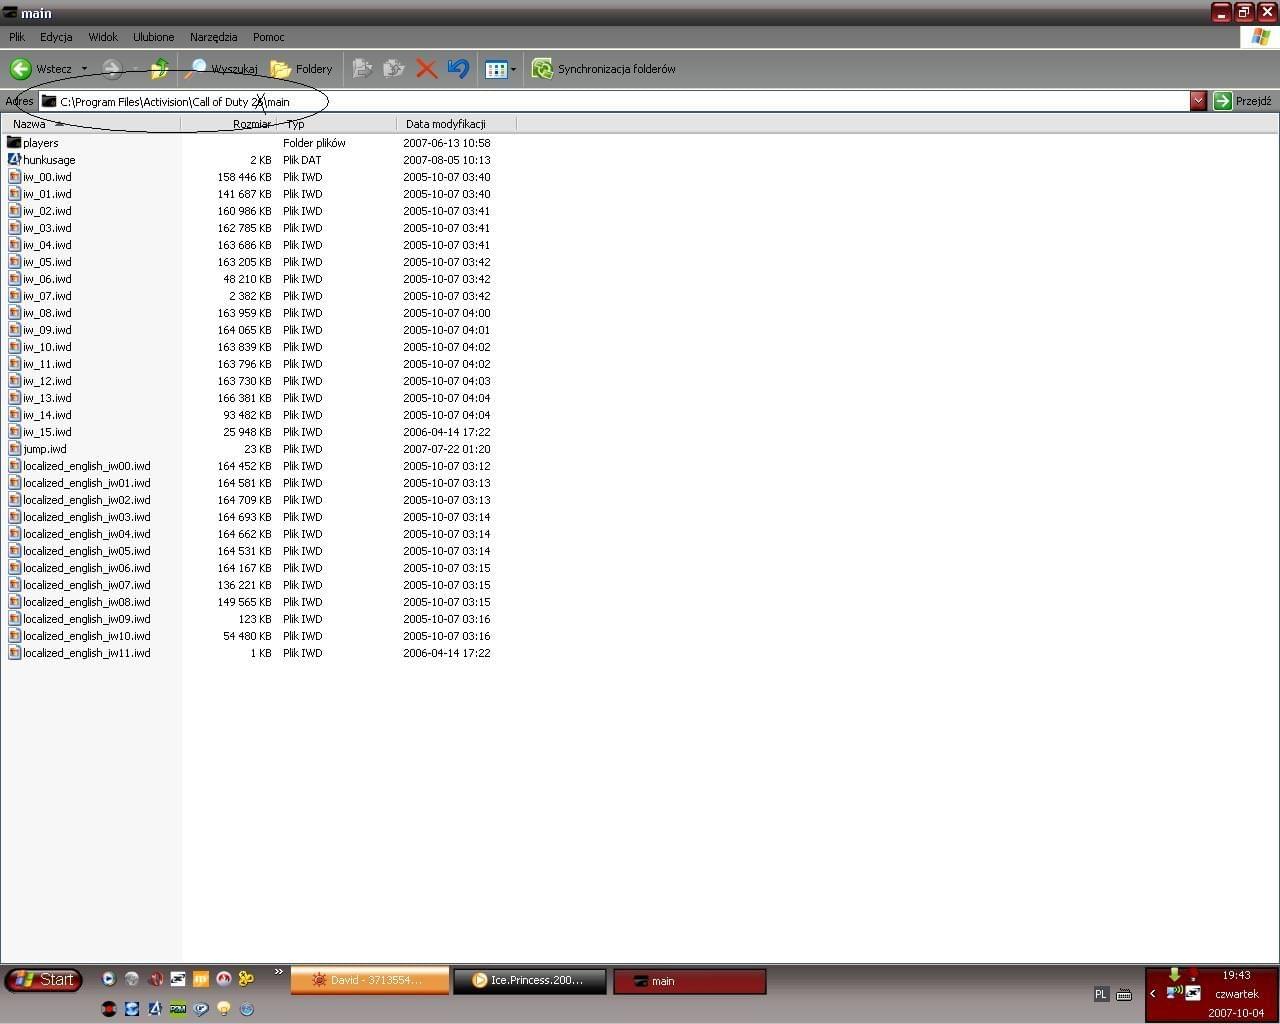Click size value 136 221 KB
Screen dimensions: 1280x1024
point(244,585)
